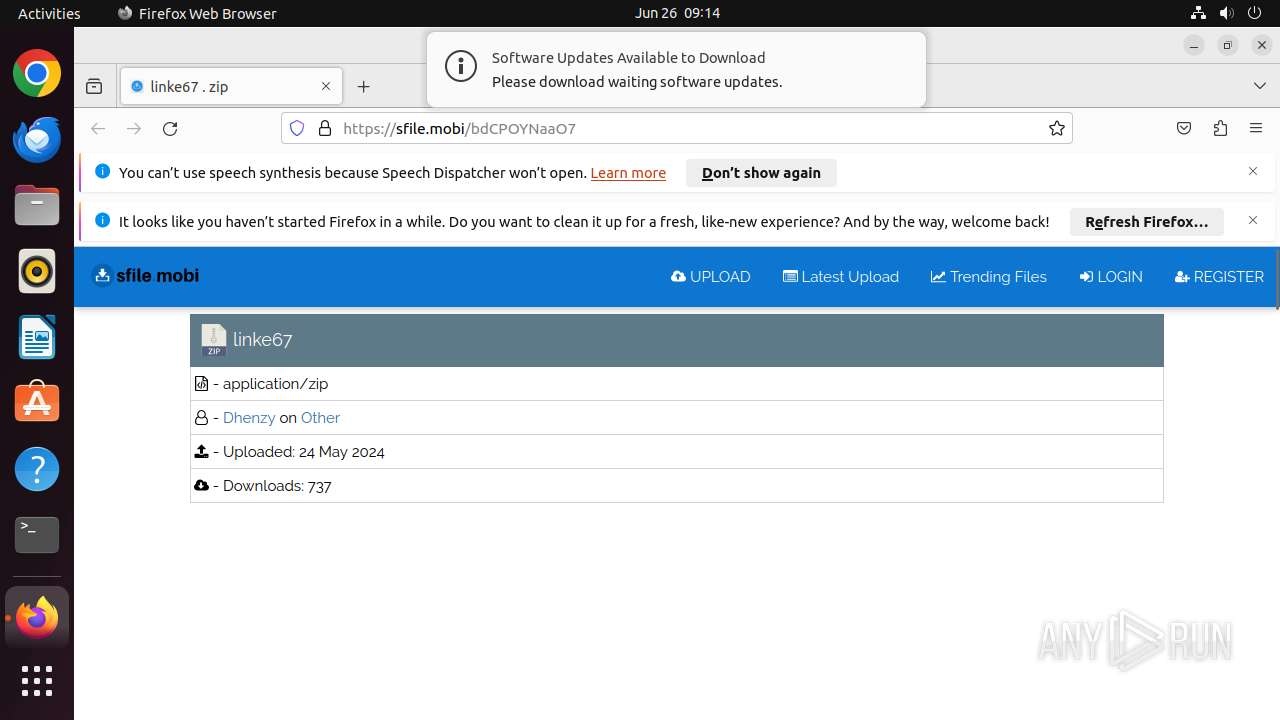The width and height of the screenshot is (1280, 720).
Task: Open the Trending Files nav item
Action: pyautogui.click(x=989, y=277)
